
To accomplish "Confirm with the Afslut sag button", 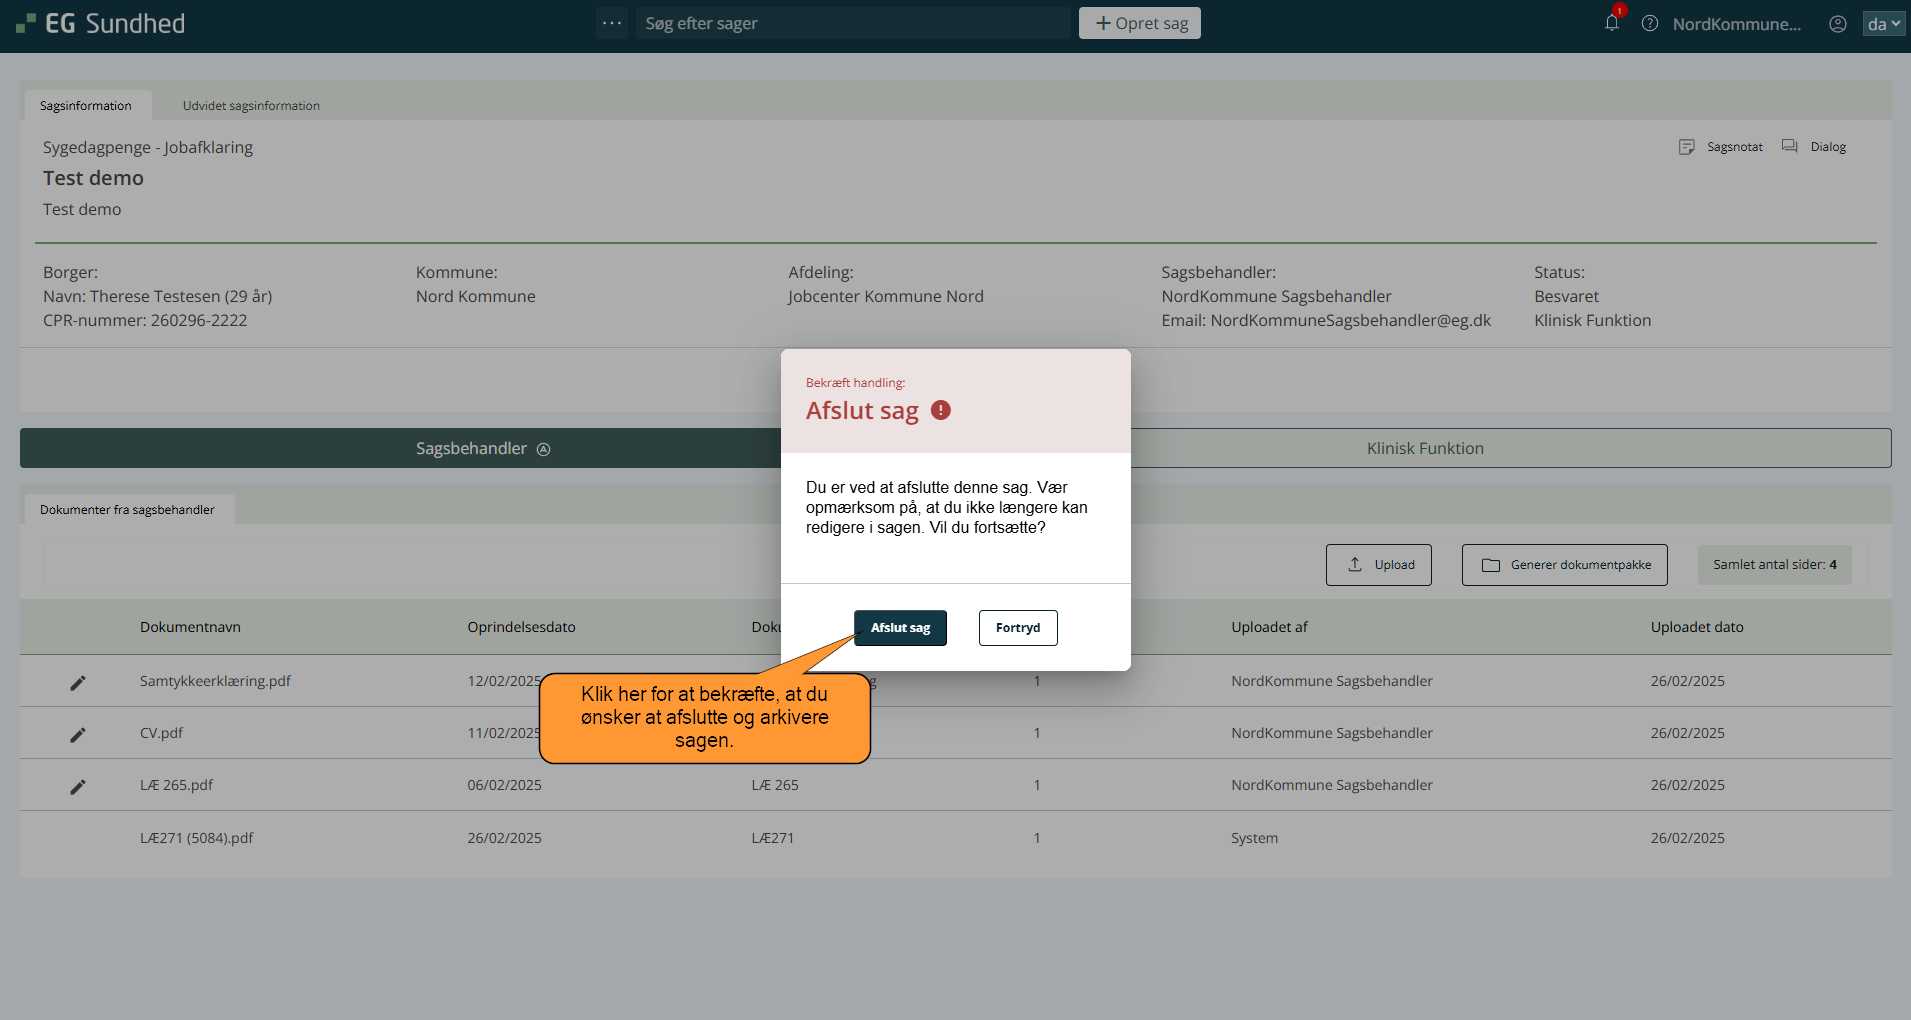I will [x=900, y=628].
